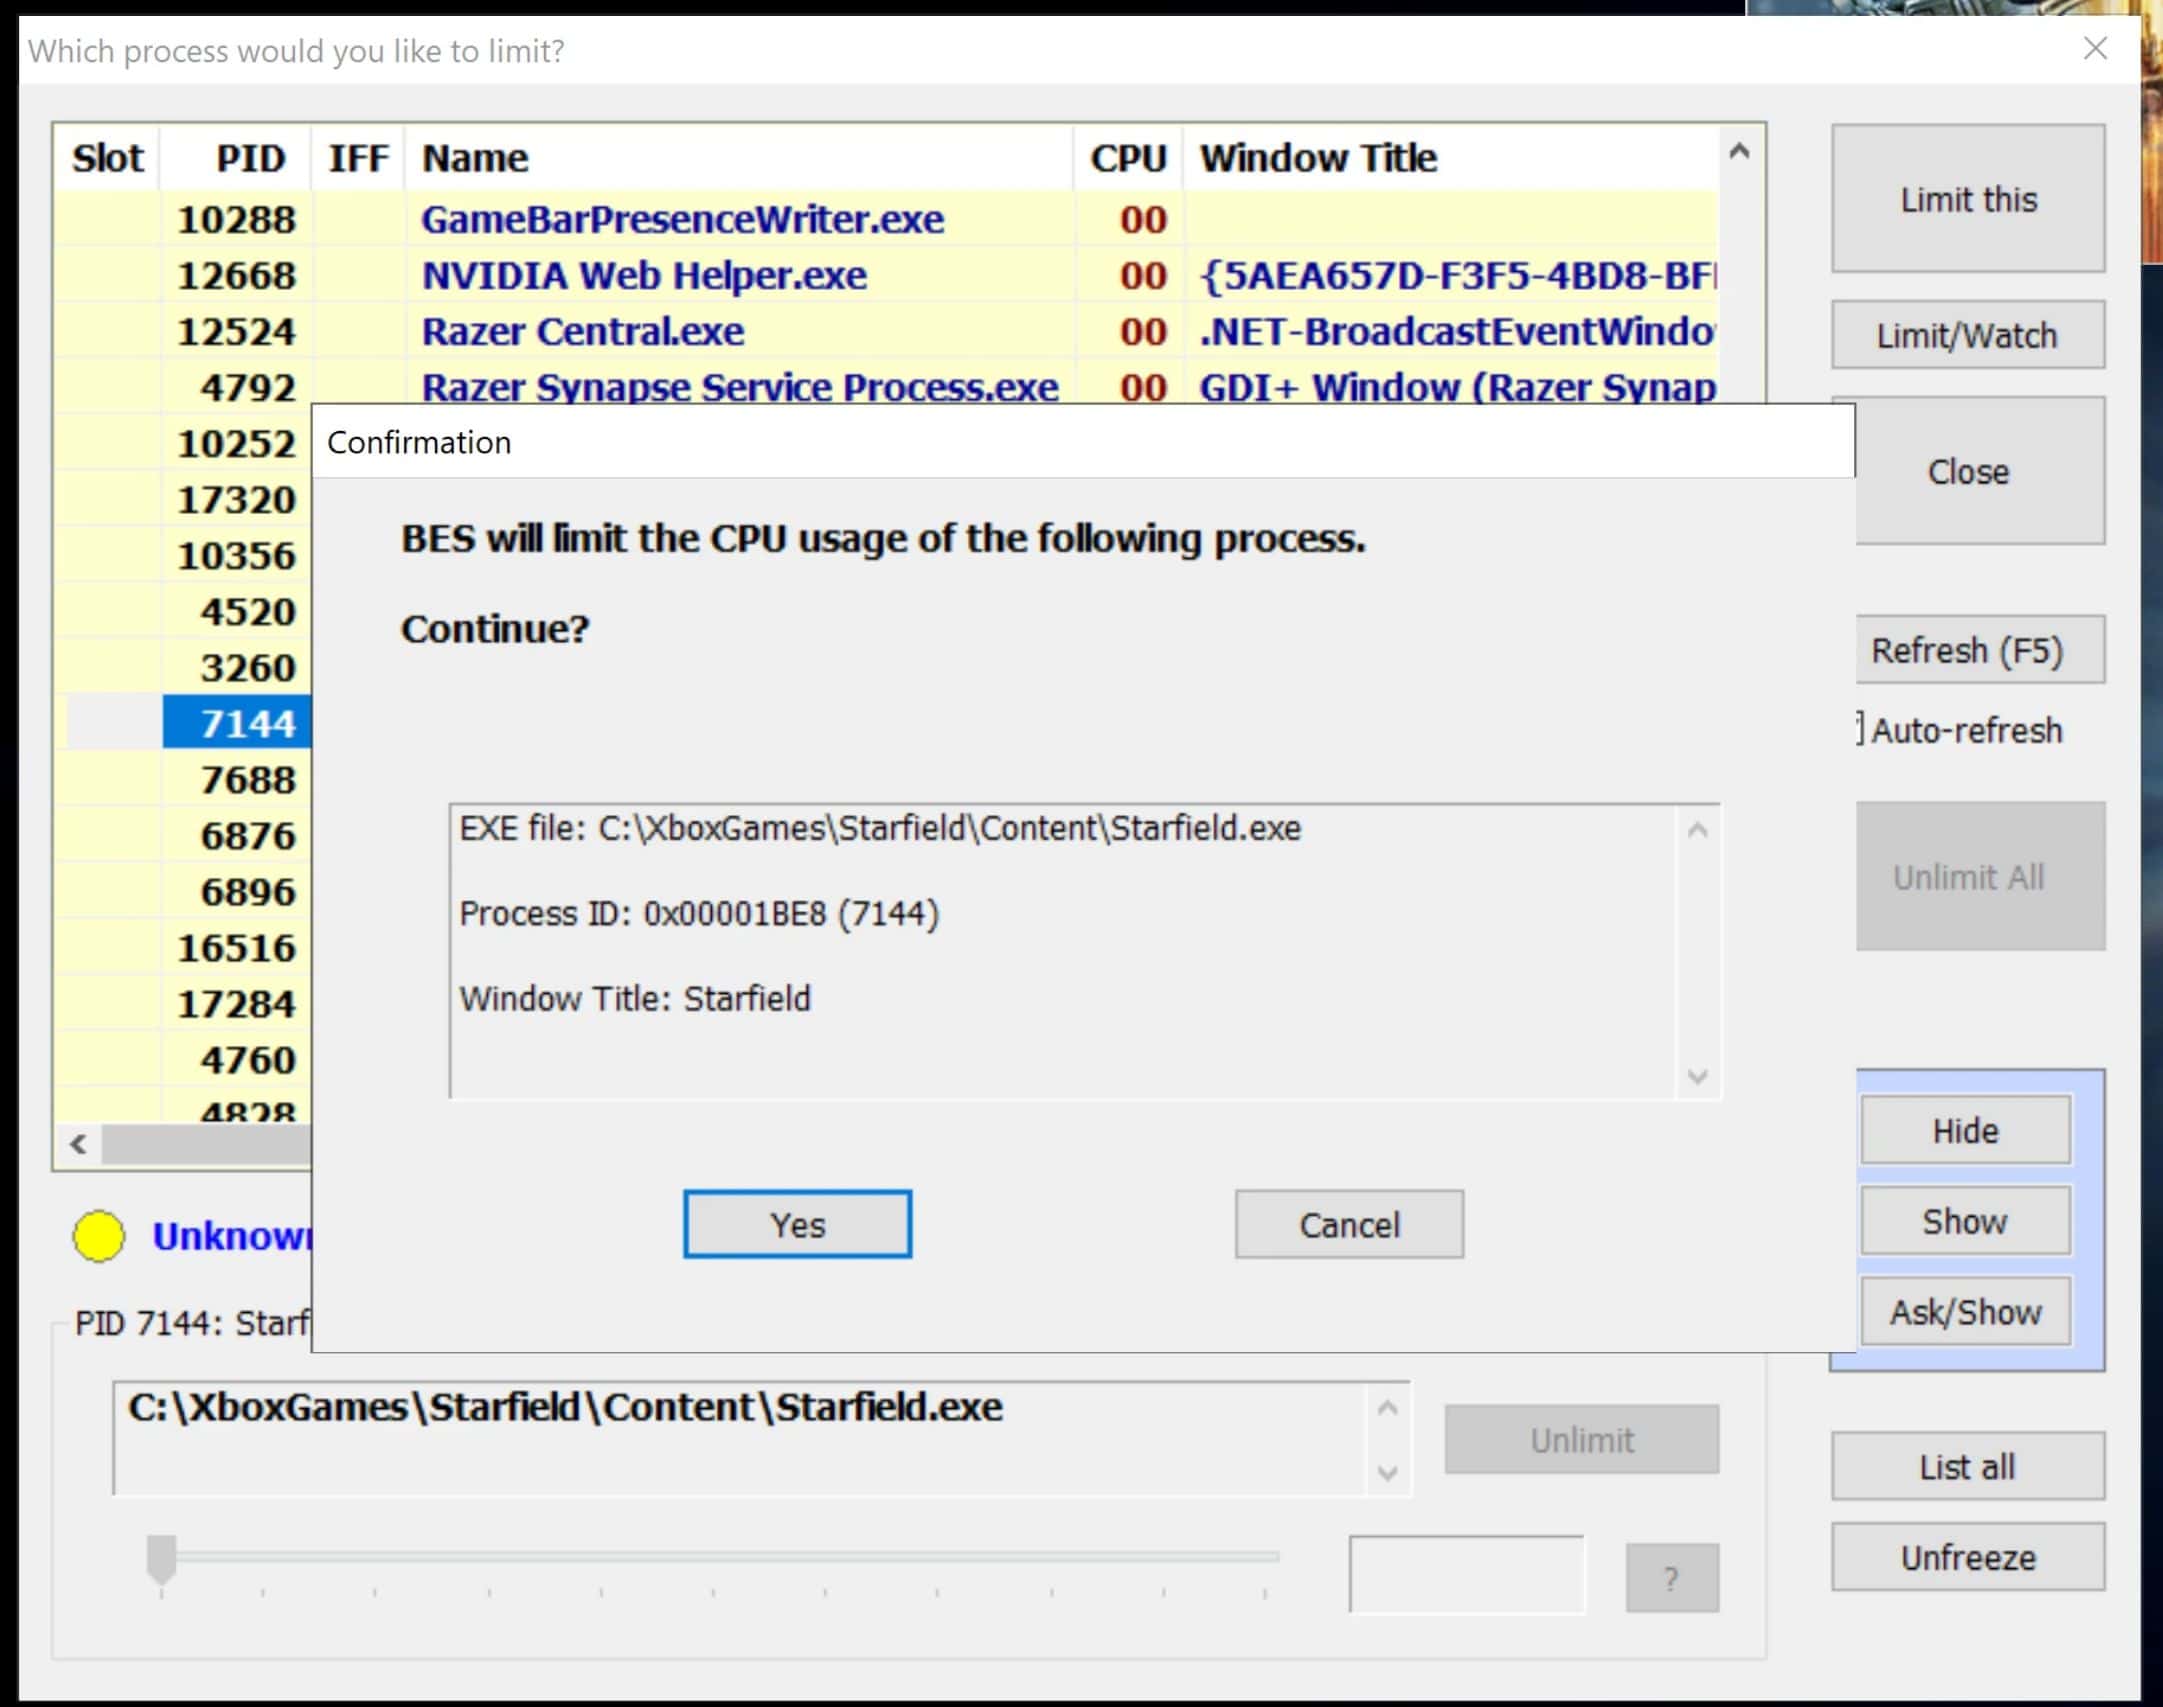Click the yellow status circle icon

[98, 1236]
